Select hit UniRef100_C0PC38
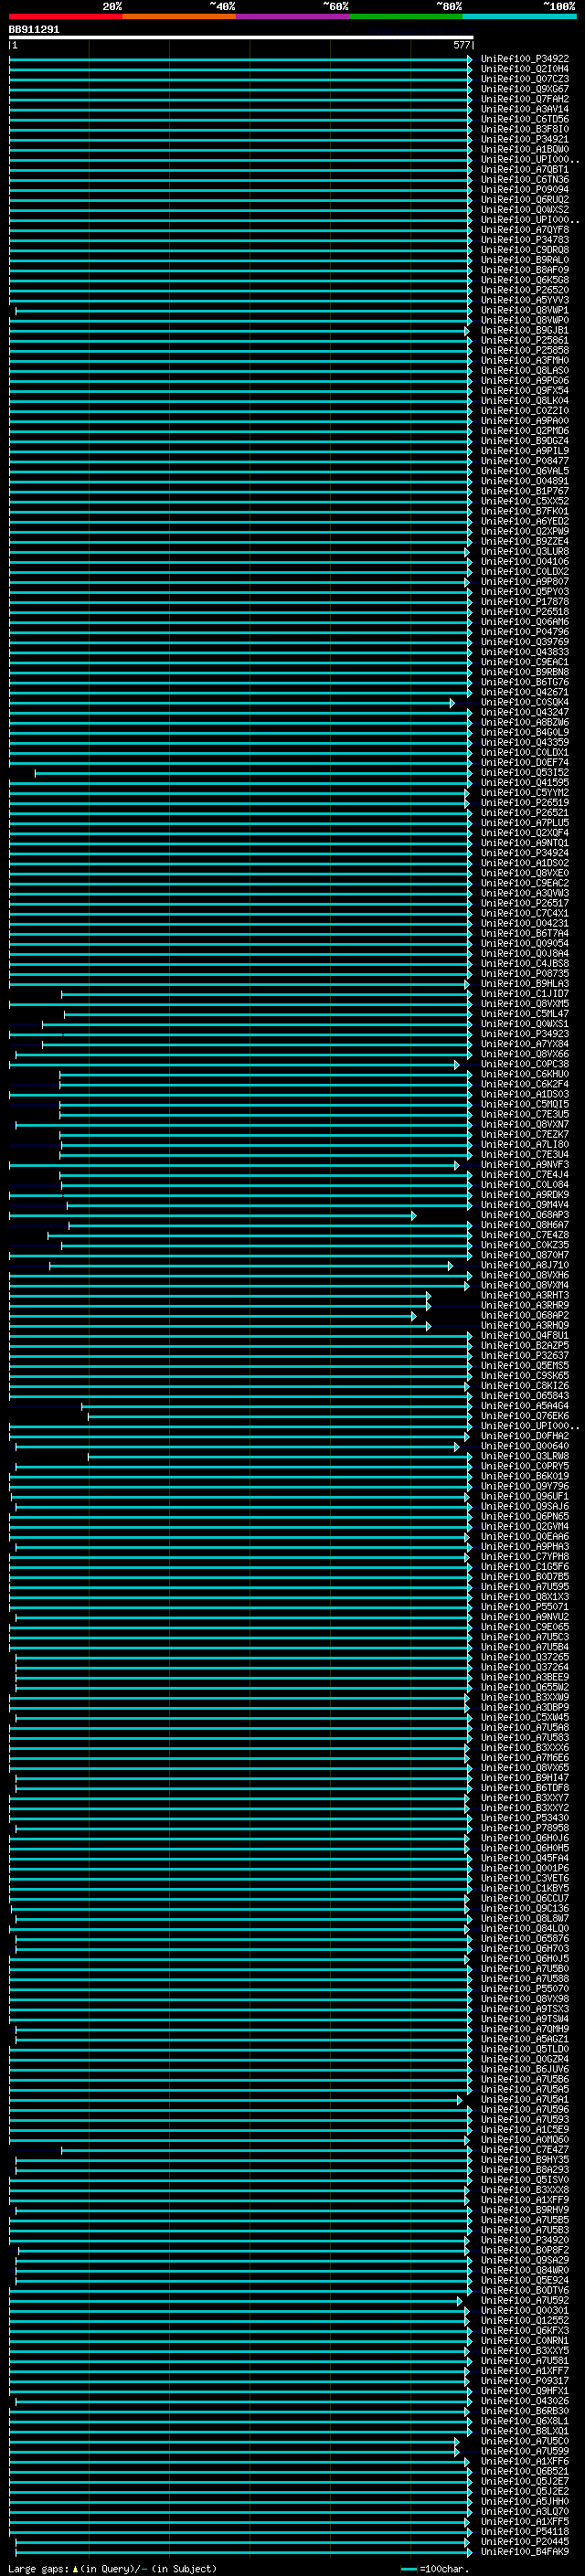Image resolution: width=585 pixels, height=2576 pixels. click(524, 1064)
